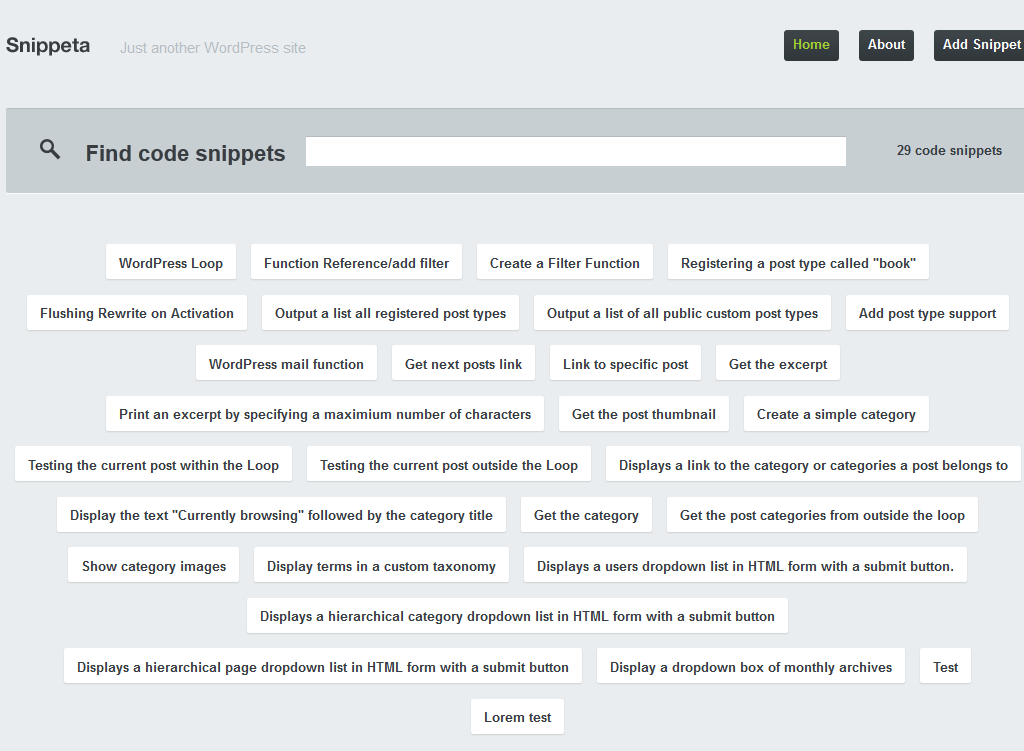The width and height of the screenshot is (1024, 751).
Task: Open Show category images snippet
Action: [153, 566]
